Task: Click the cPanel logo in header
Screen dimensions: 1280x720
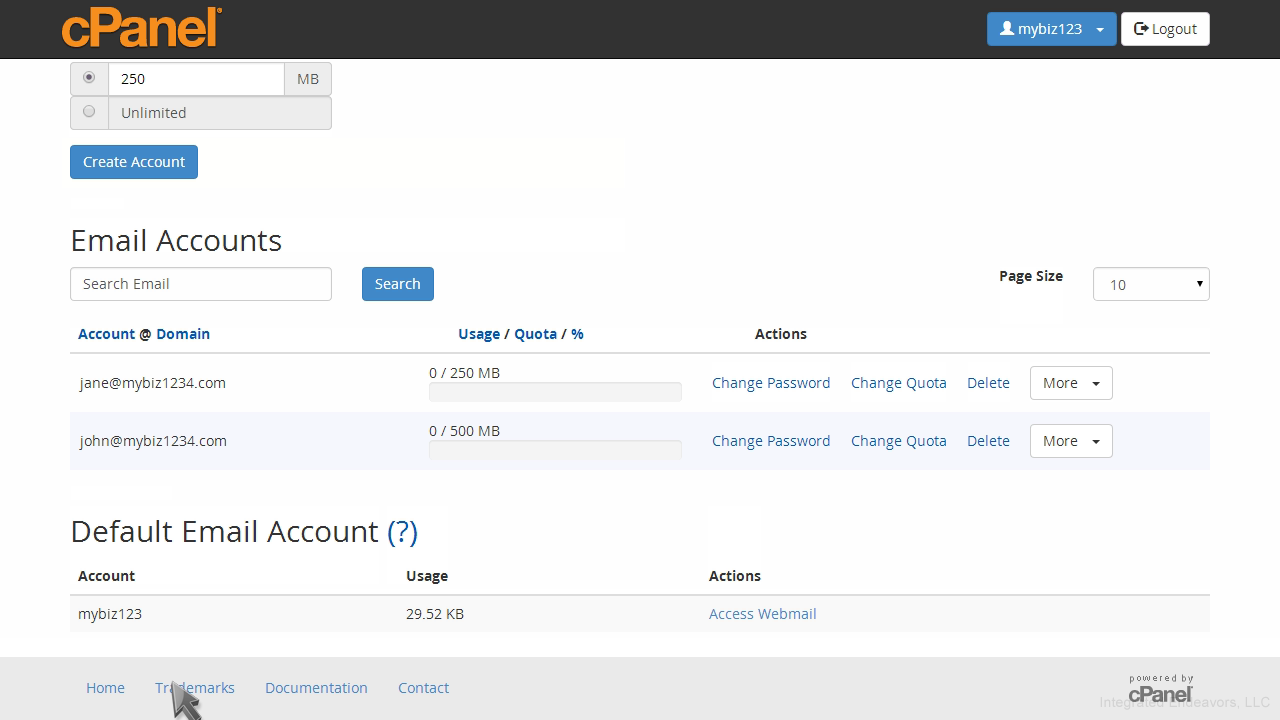Action: point(141,28)
